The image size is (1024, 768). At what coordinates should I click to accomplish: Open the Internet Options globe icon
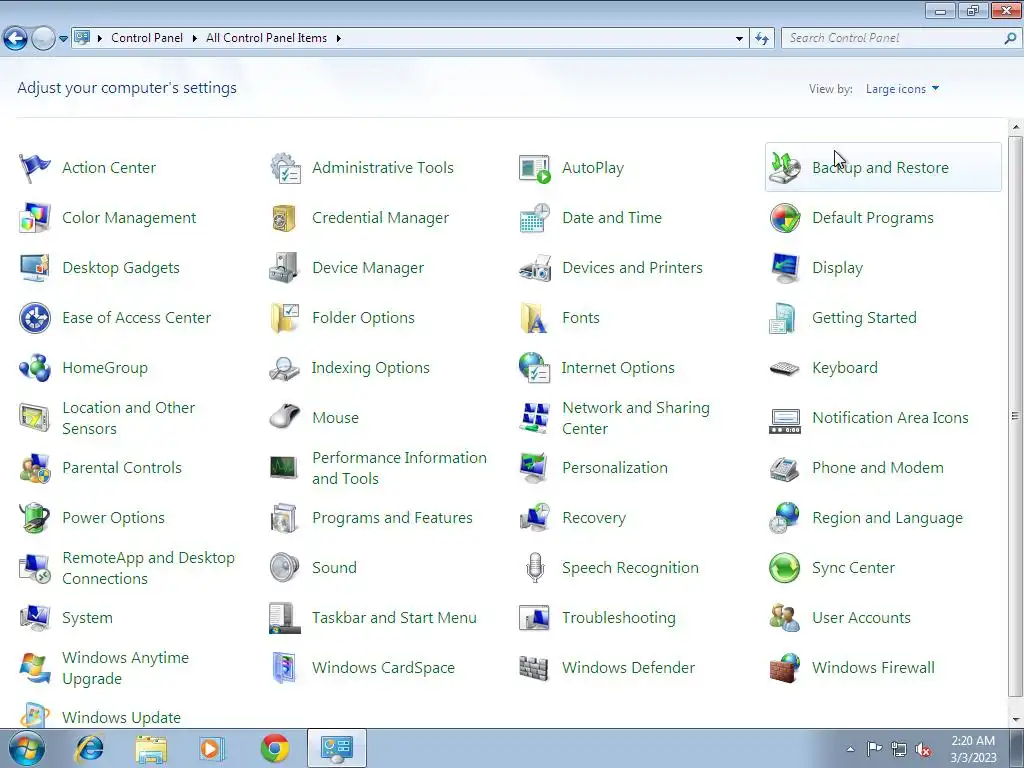click(x=535, y=368)
